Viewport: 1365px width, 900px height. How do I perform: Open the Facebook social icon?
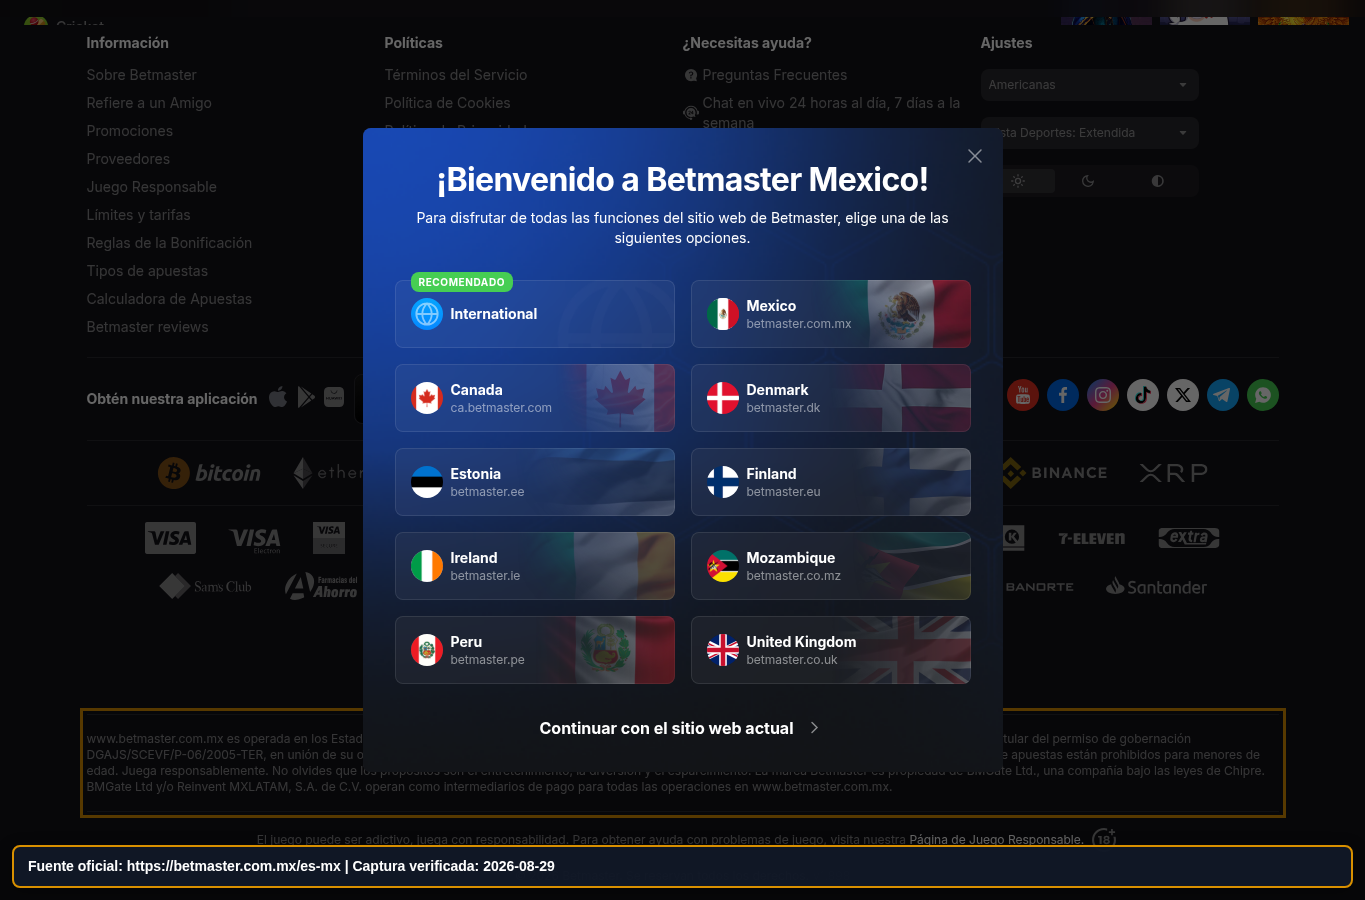click(1063, 395)
